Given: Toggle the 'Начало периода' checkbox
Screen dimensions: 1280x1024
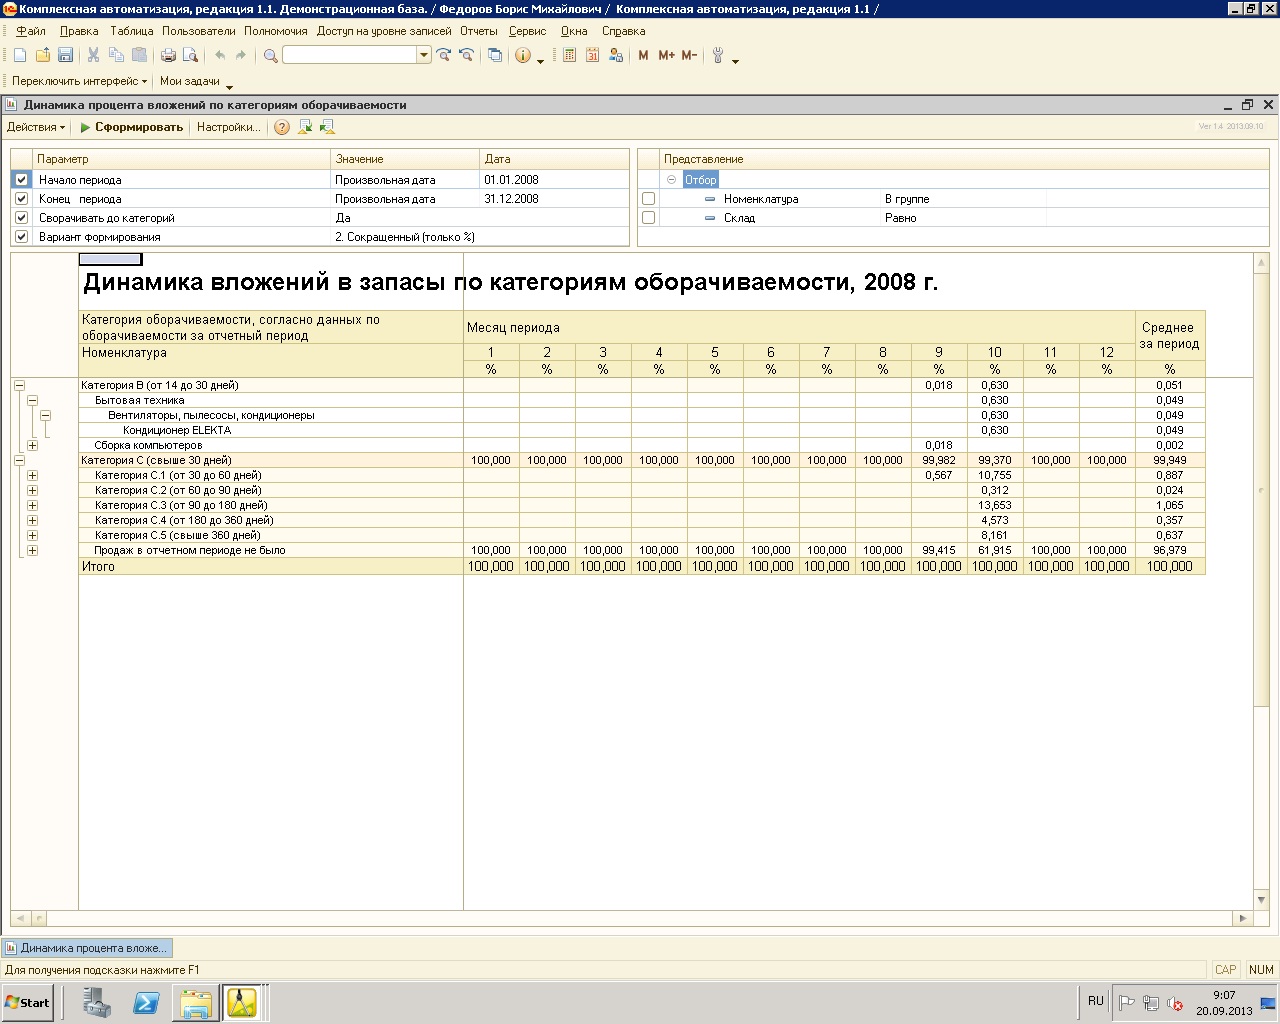Looking at the screenshot, I should [x=22, y=180].
